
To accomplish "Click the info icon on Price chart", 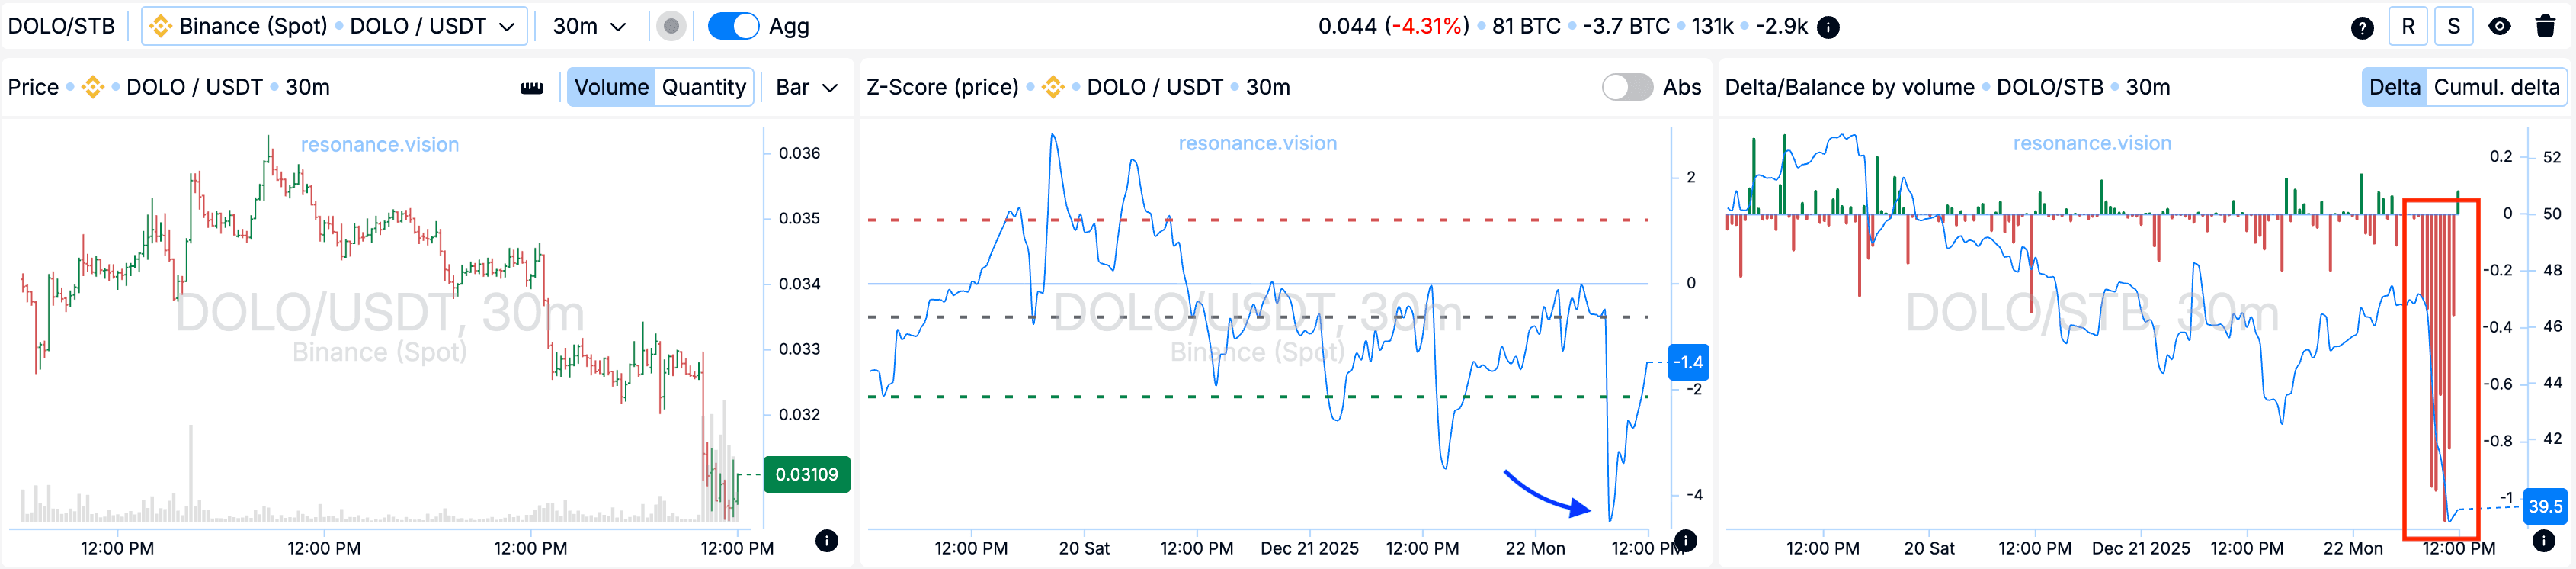I will (826, 541).
